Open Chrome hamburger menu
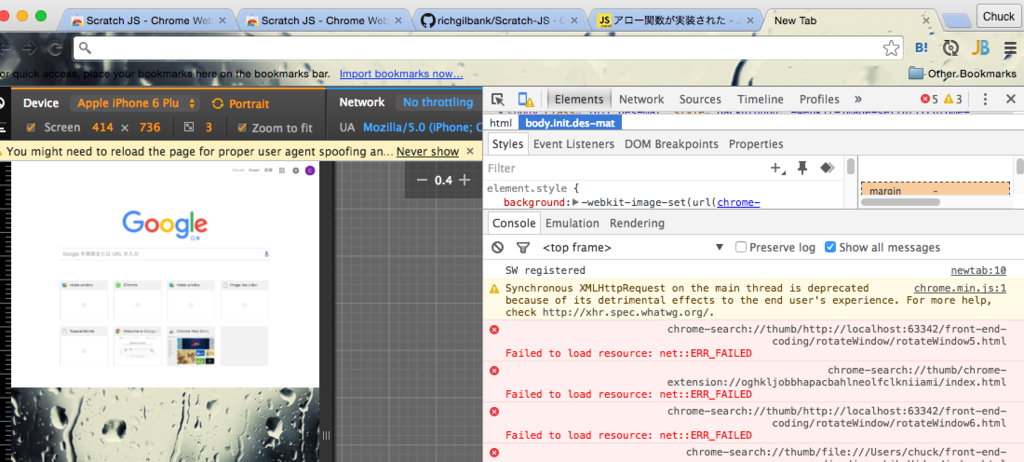Screen dimensions: 1024x462 tap(1010, 48)
